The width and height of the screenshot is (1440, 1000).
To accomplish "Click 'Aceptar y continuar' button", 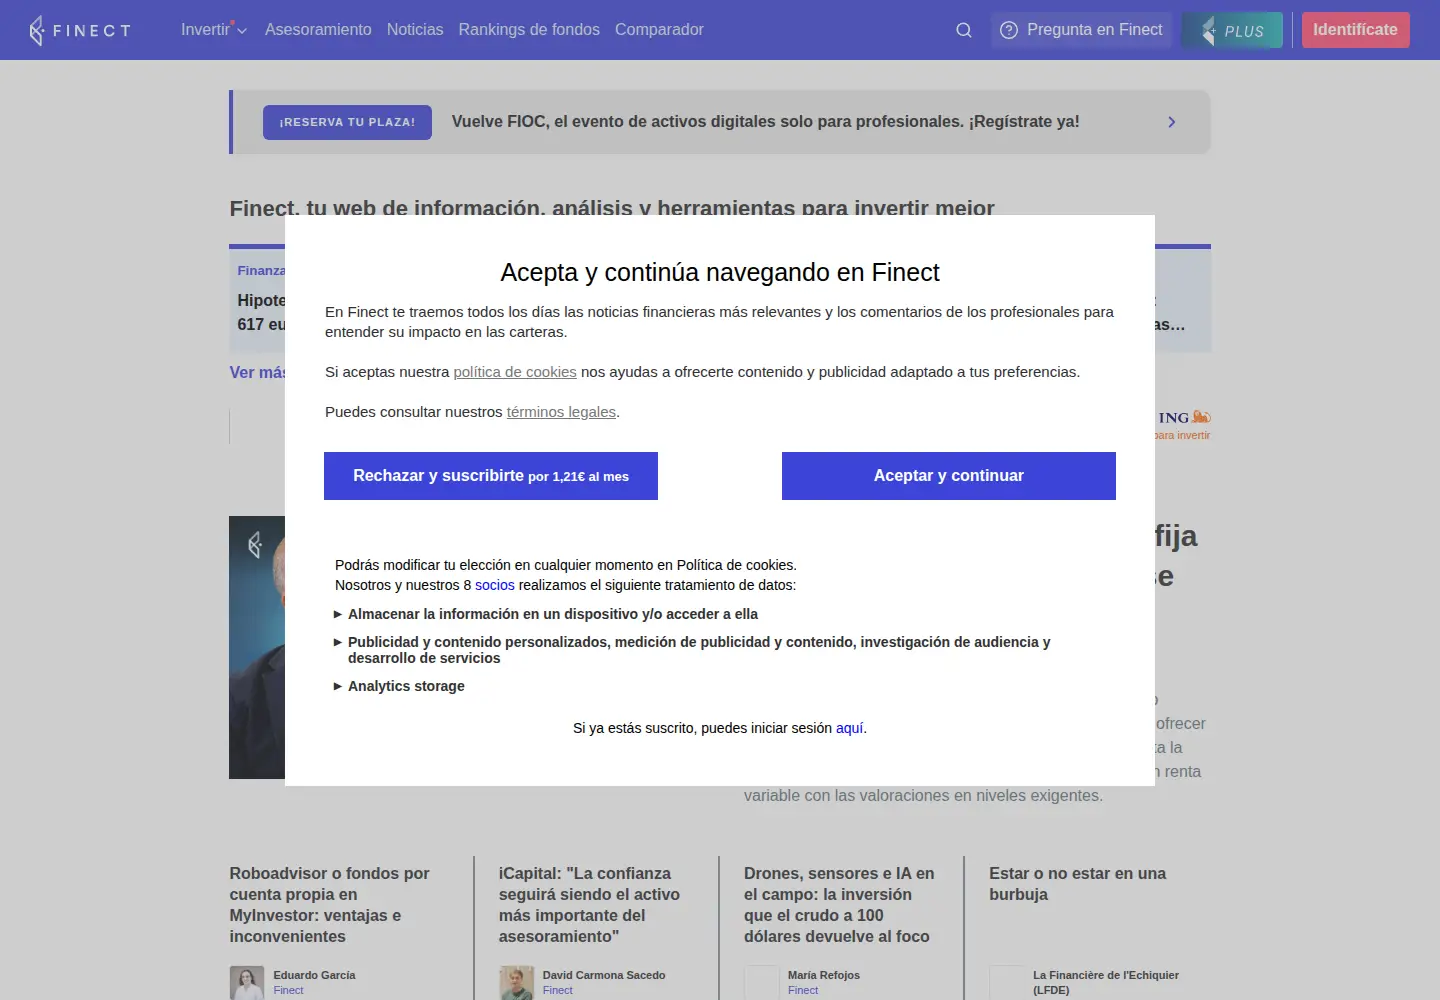I will pos(949,476).
